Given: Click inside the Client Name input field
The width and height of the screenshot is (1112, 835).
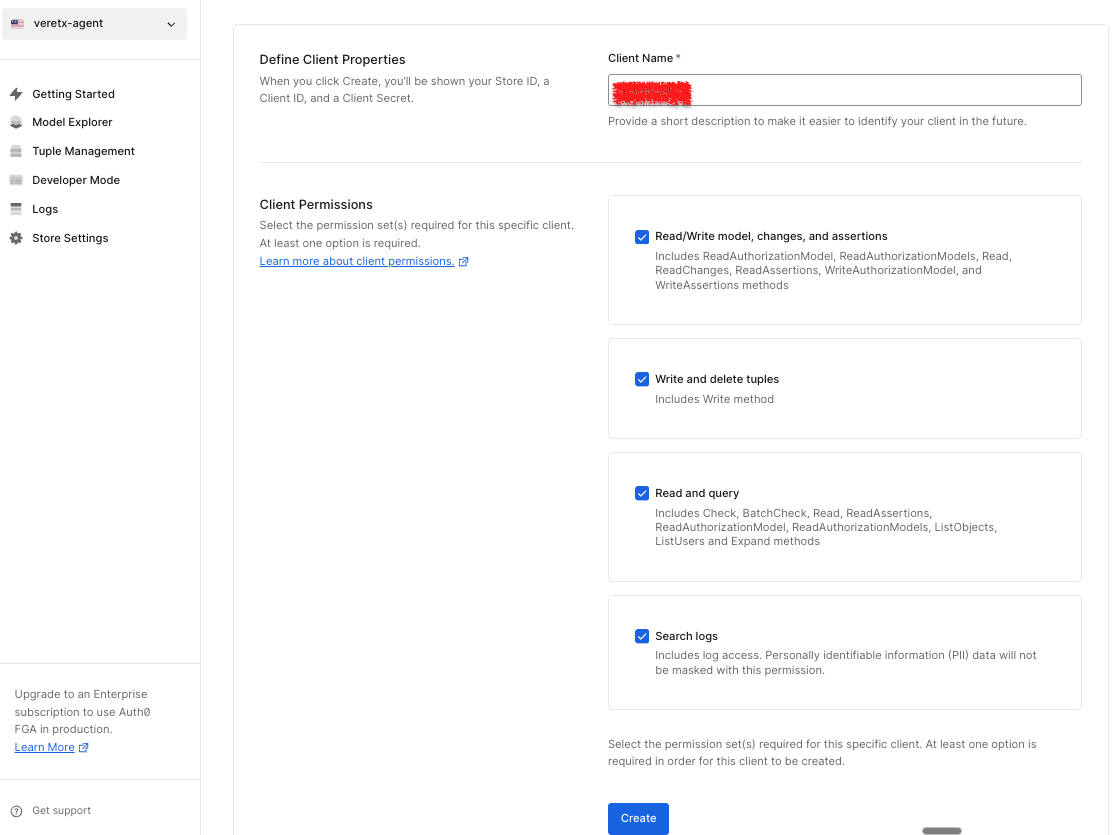Looking at the screenshot, I should (x=844, y=89).
